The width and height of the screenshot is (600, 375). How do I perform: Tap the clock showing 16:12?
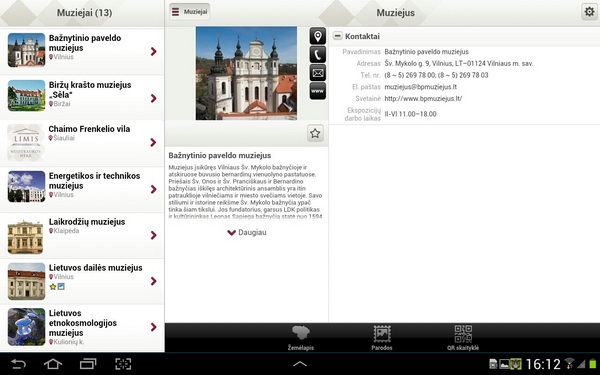(543, 364)
